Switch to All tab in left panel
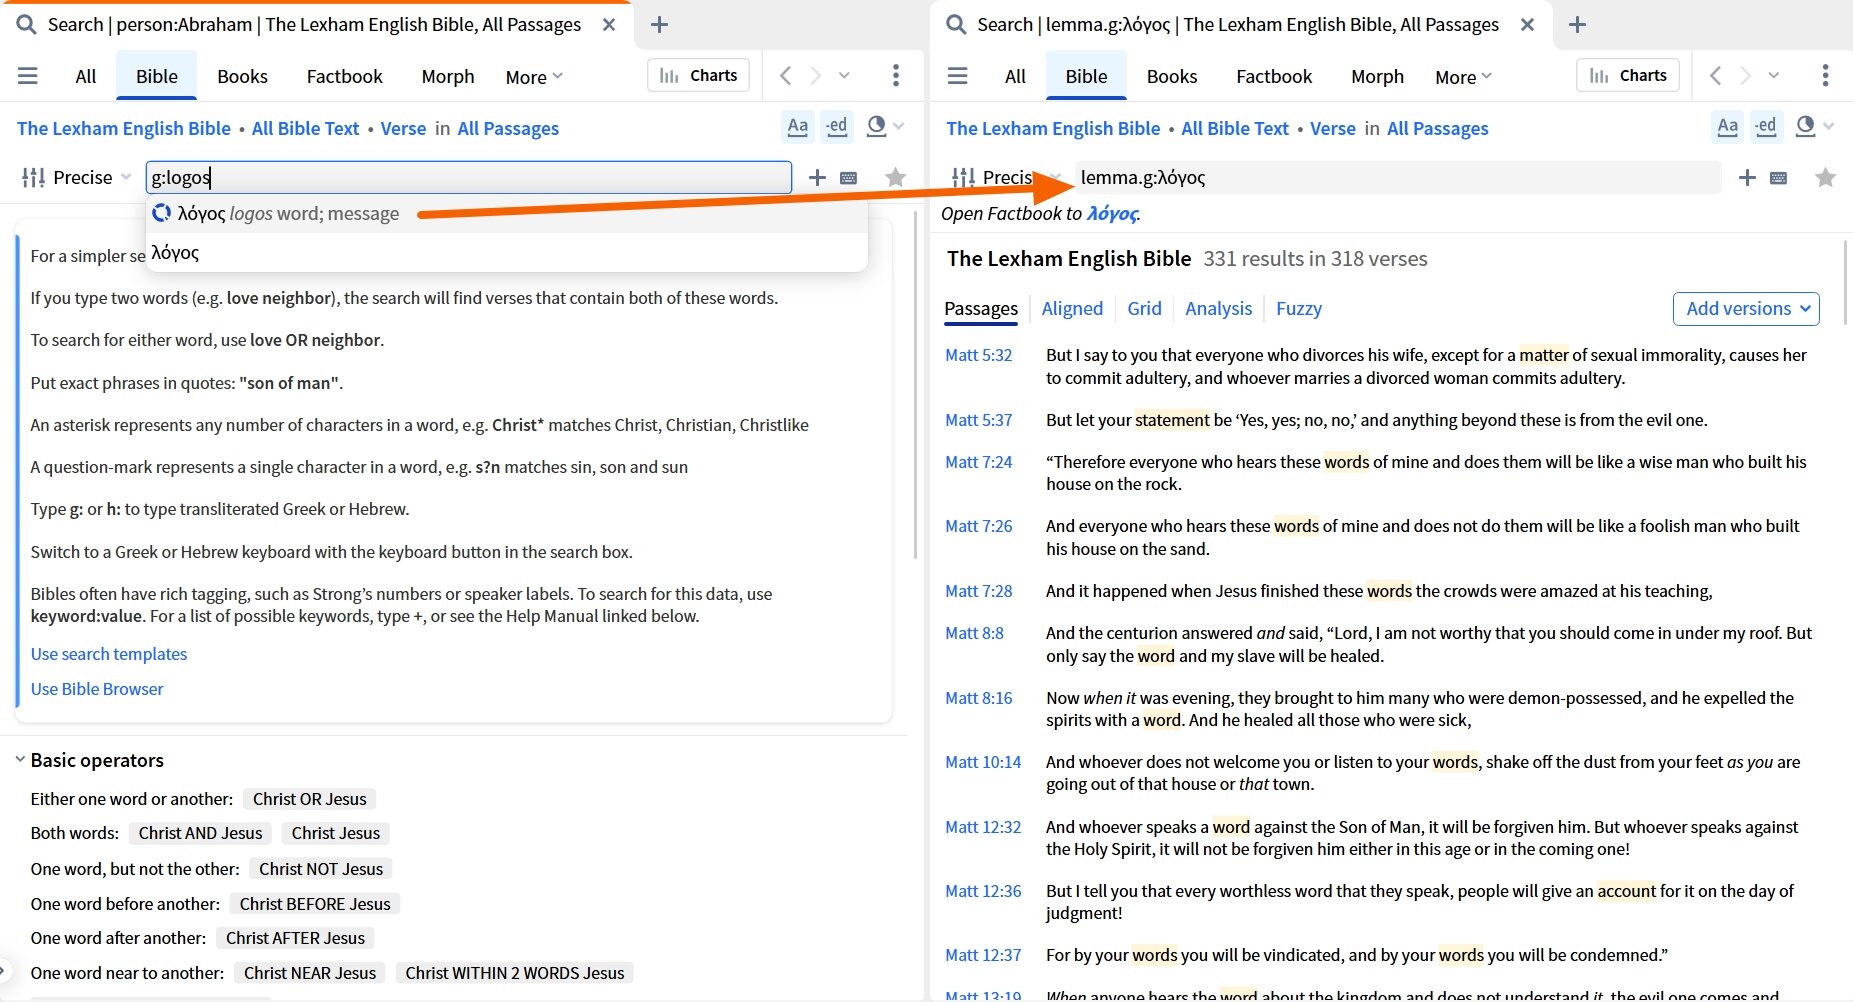This screenshot has height=1002, width=1853. point(86,76)
